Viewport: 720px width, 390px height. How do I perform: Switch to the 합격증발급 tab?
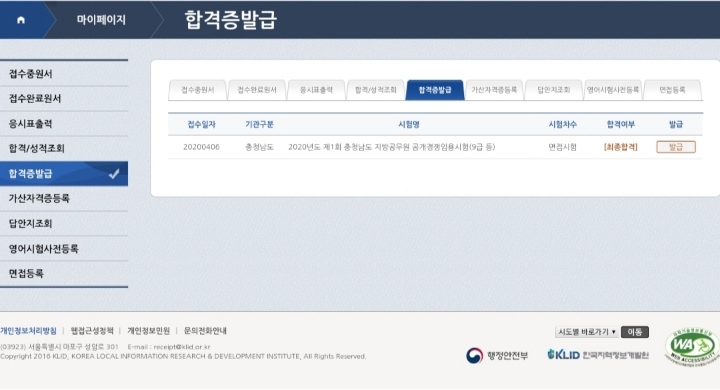[435, 90]
